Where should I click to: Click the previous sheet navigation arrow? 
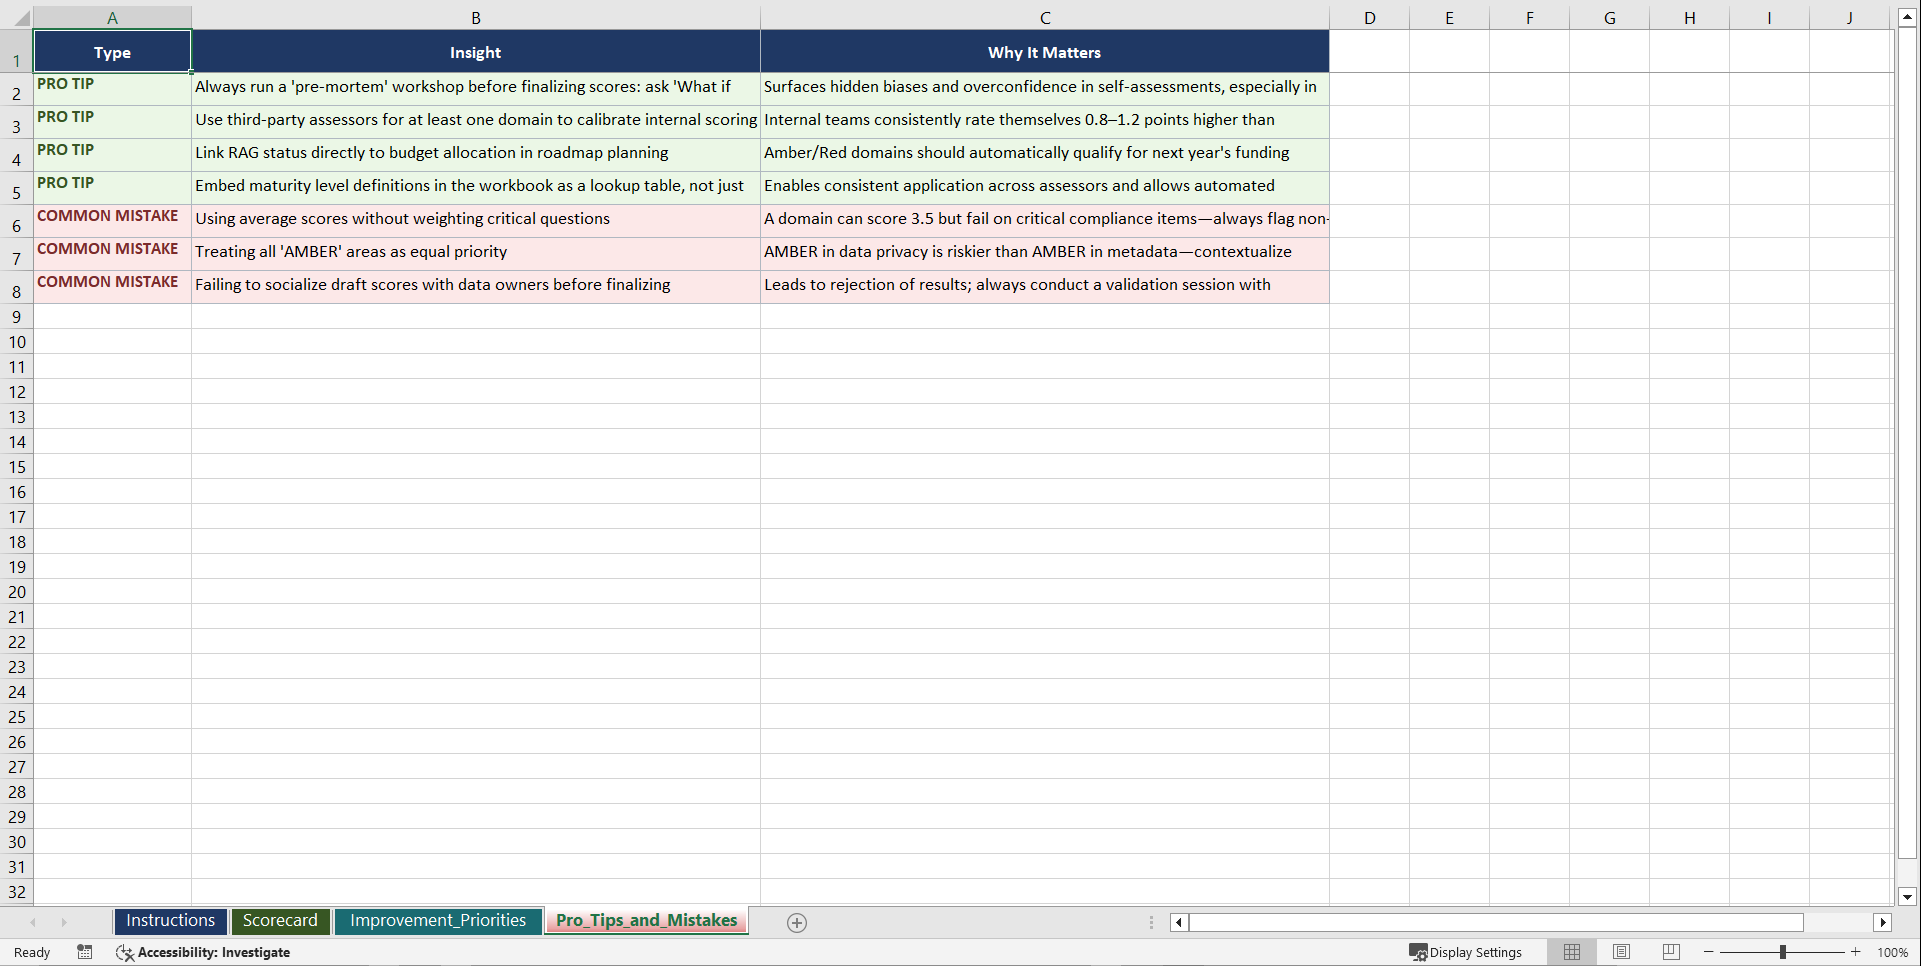point(33,922)
